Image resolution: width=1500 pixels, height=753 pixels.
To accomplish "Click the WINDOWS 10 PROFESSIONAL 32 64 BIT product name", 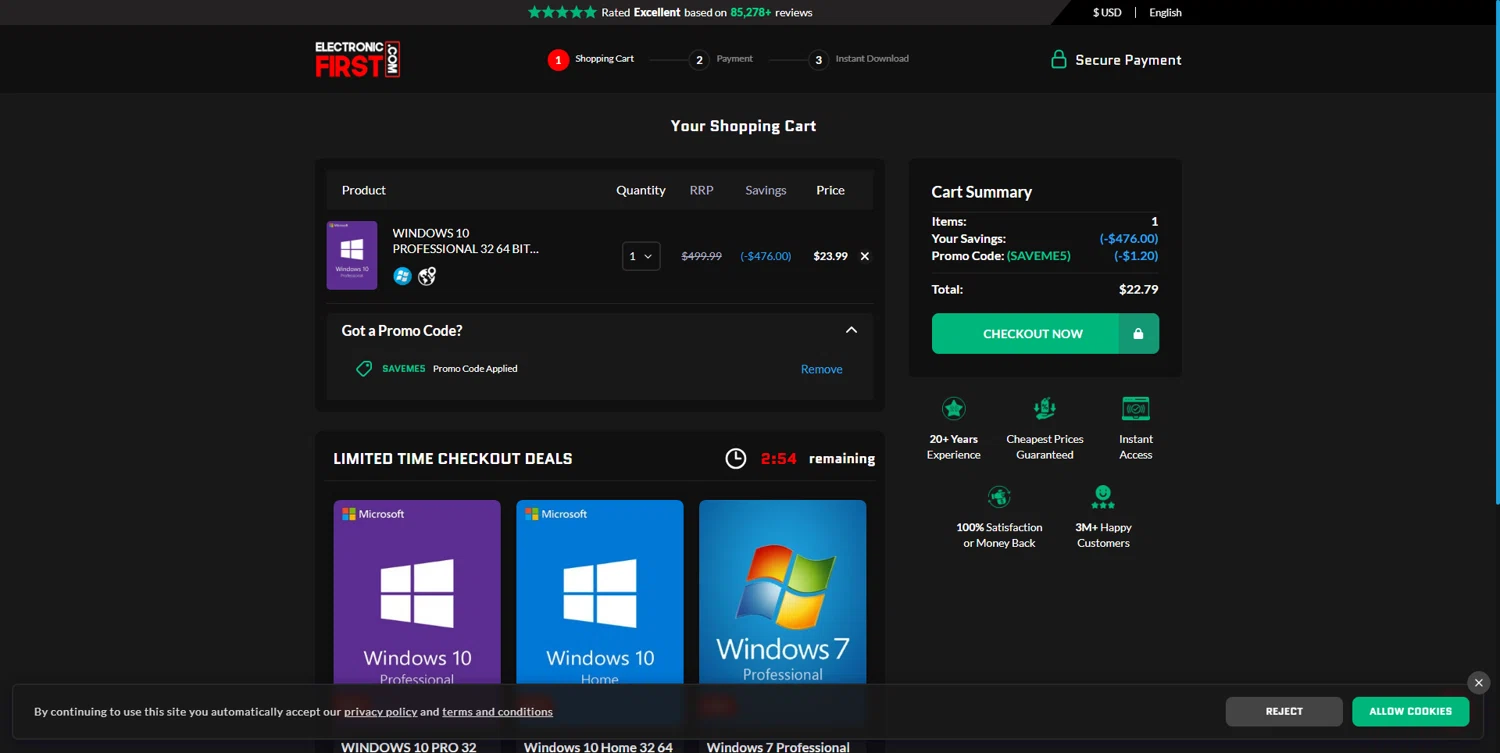I will pyautogui.click(x=465, y=241).
